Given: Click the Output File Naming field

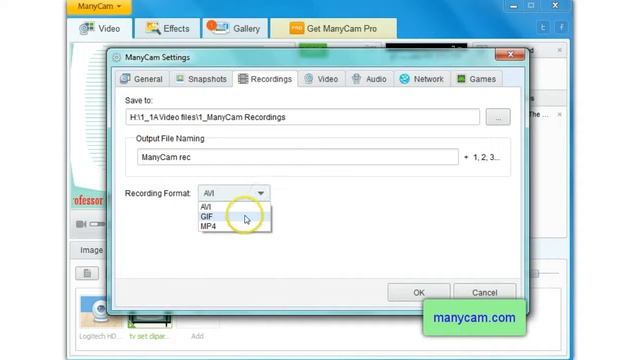Looking at the screenshot, I should 298,157.
